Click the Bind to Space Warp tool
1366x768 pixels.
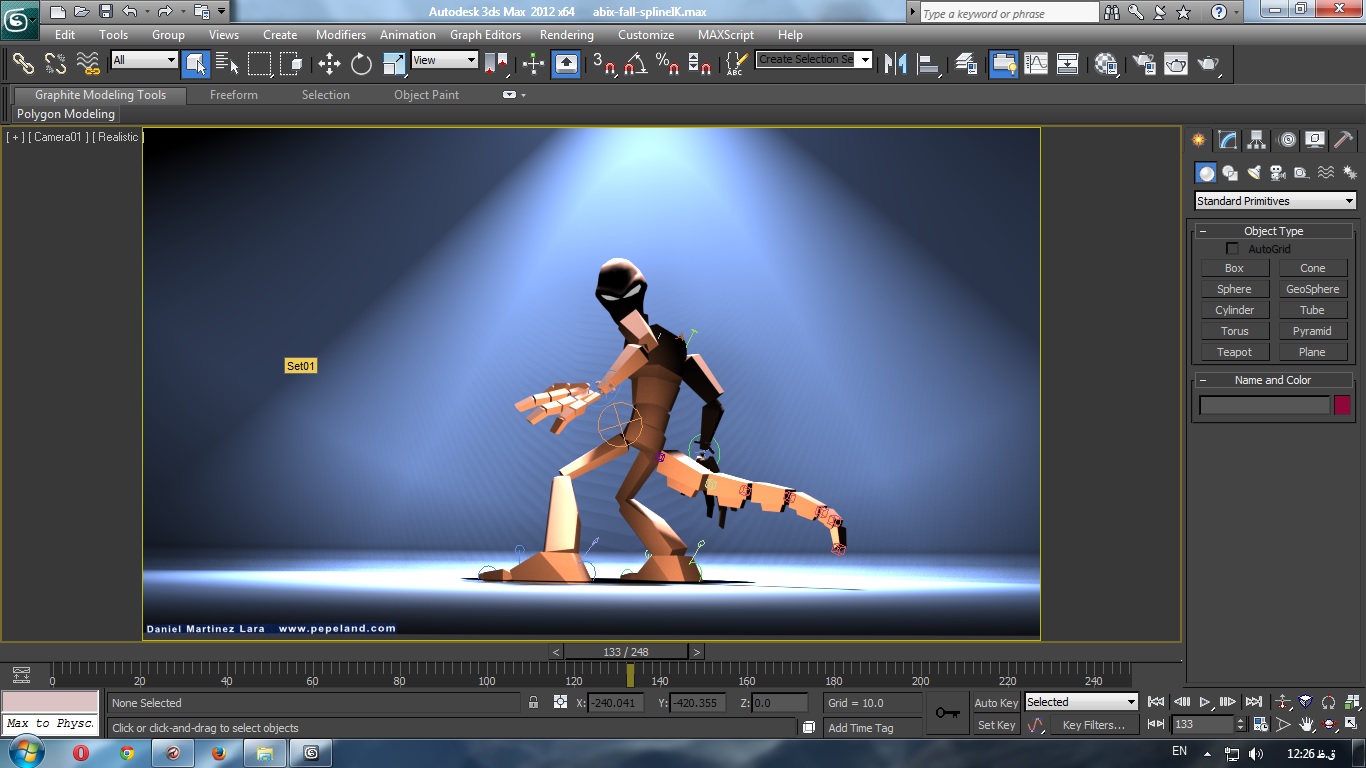(89, 64)
